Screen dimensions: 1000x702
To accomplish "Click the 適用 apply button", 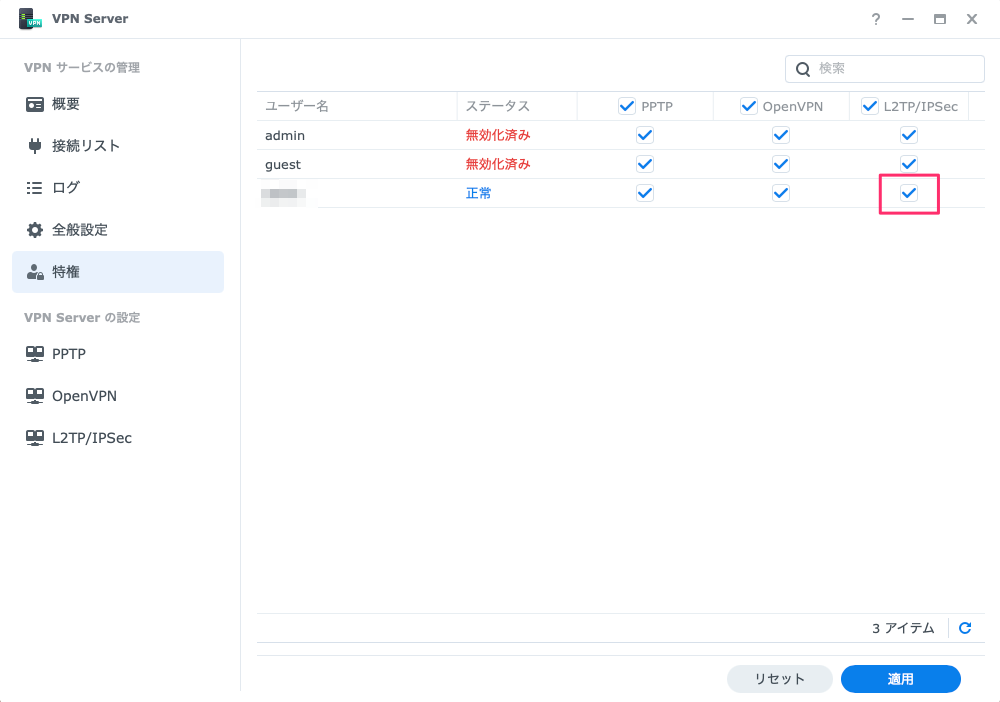I will coord(900,679).
